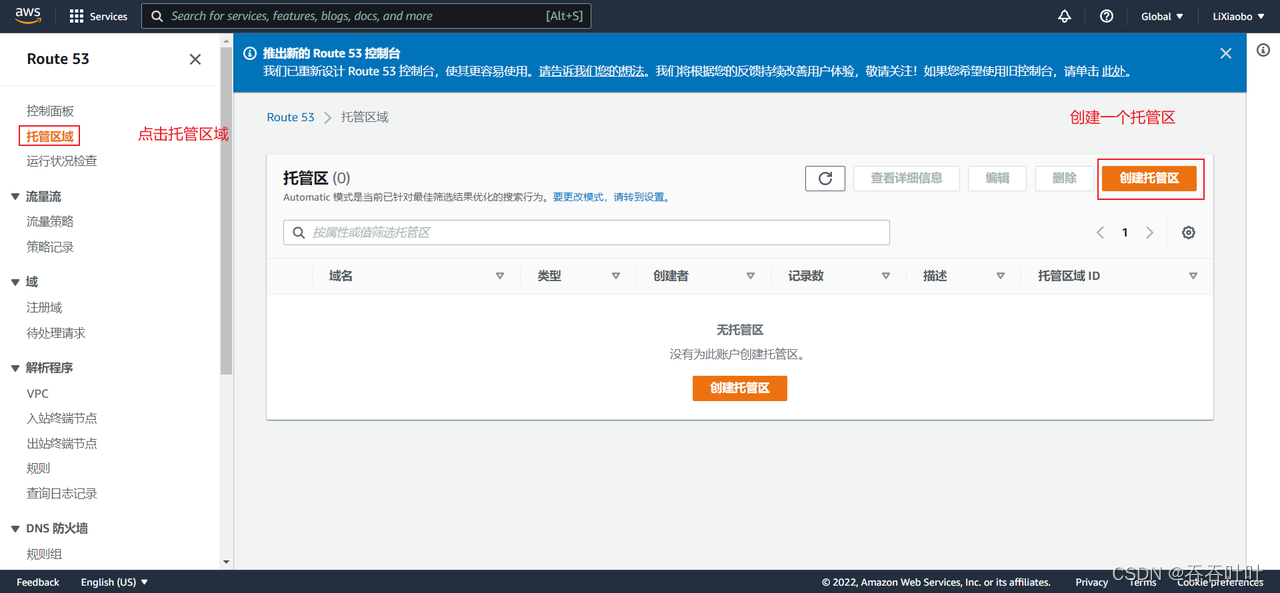Screen dimensions: 1280x593
Task: Click the Privacy link in footer
Action: (x=1091, y=582)
